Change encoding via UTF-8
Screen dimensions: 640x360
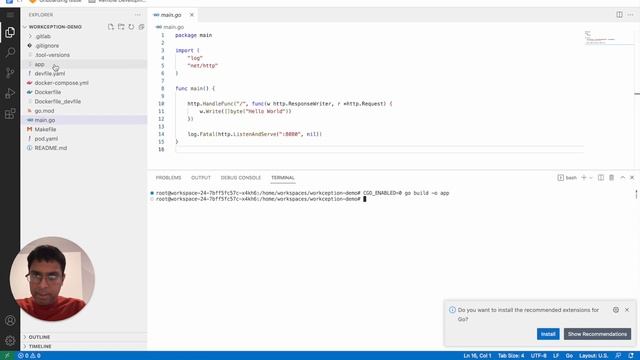[538, 356]
